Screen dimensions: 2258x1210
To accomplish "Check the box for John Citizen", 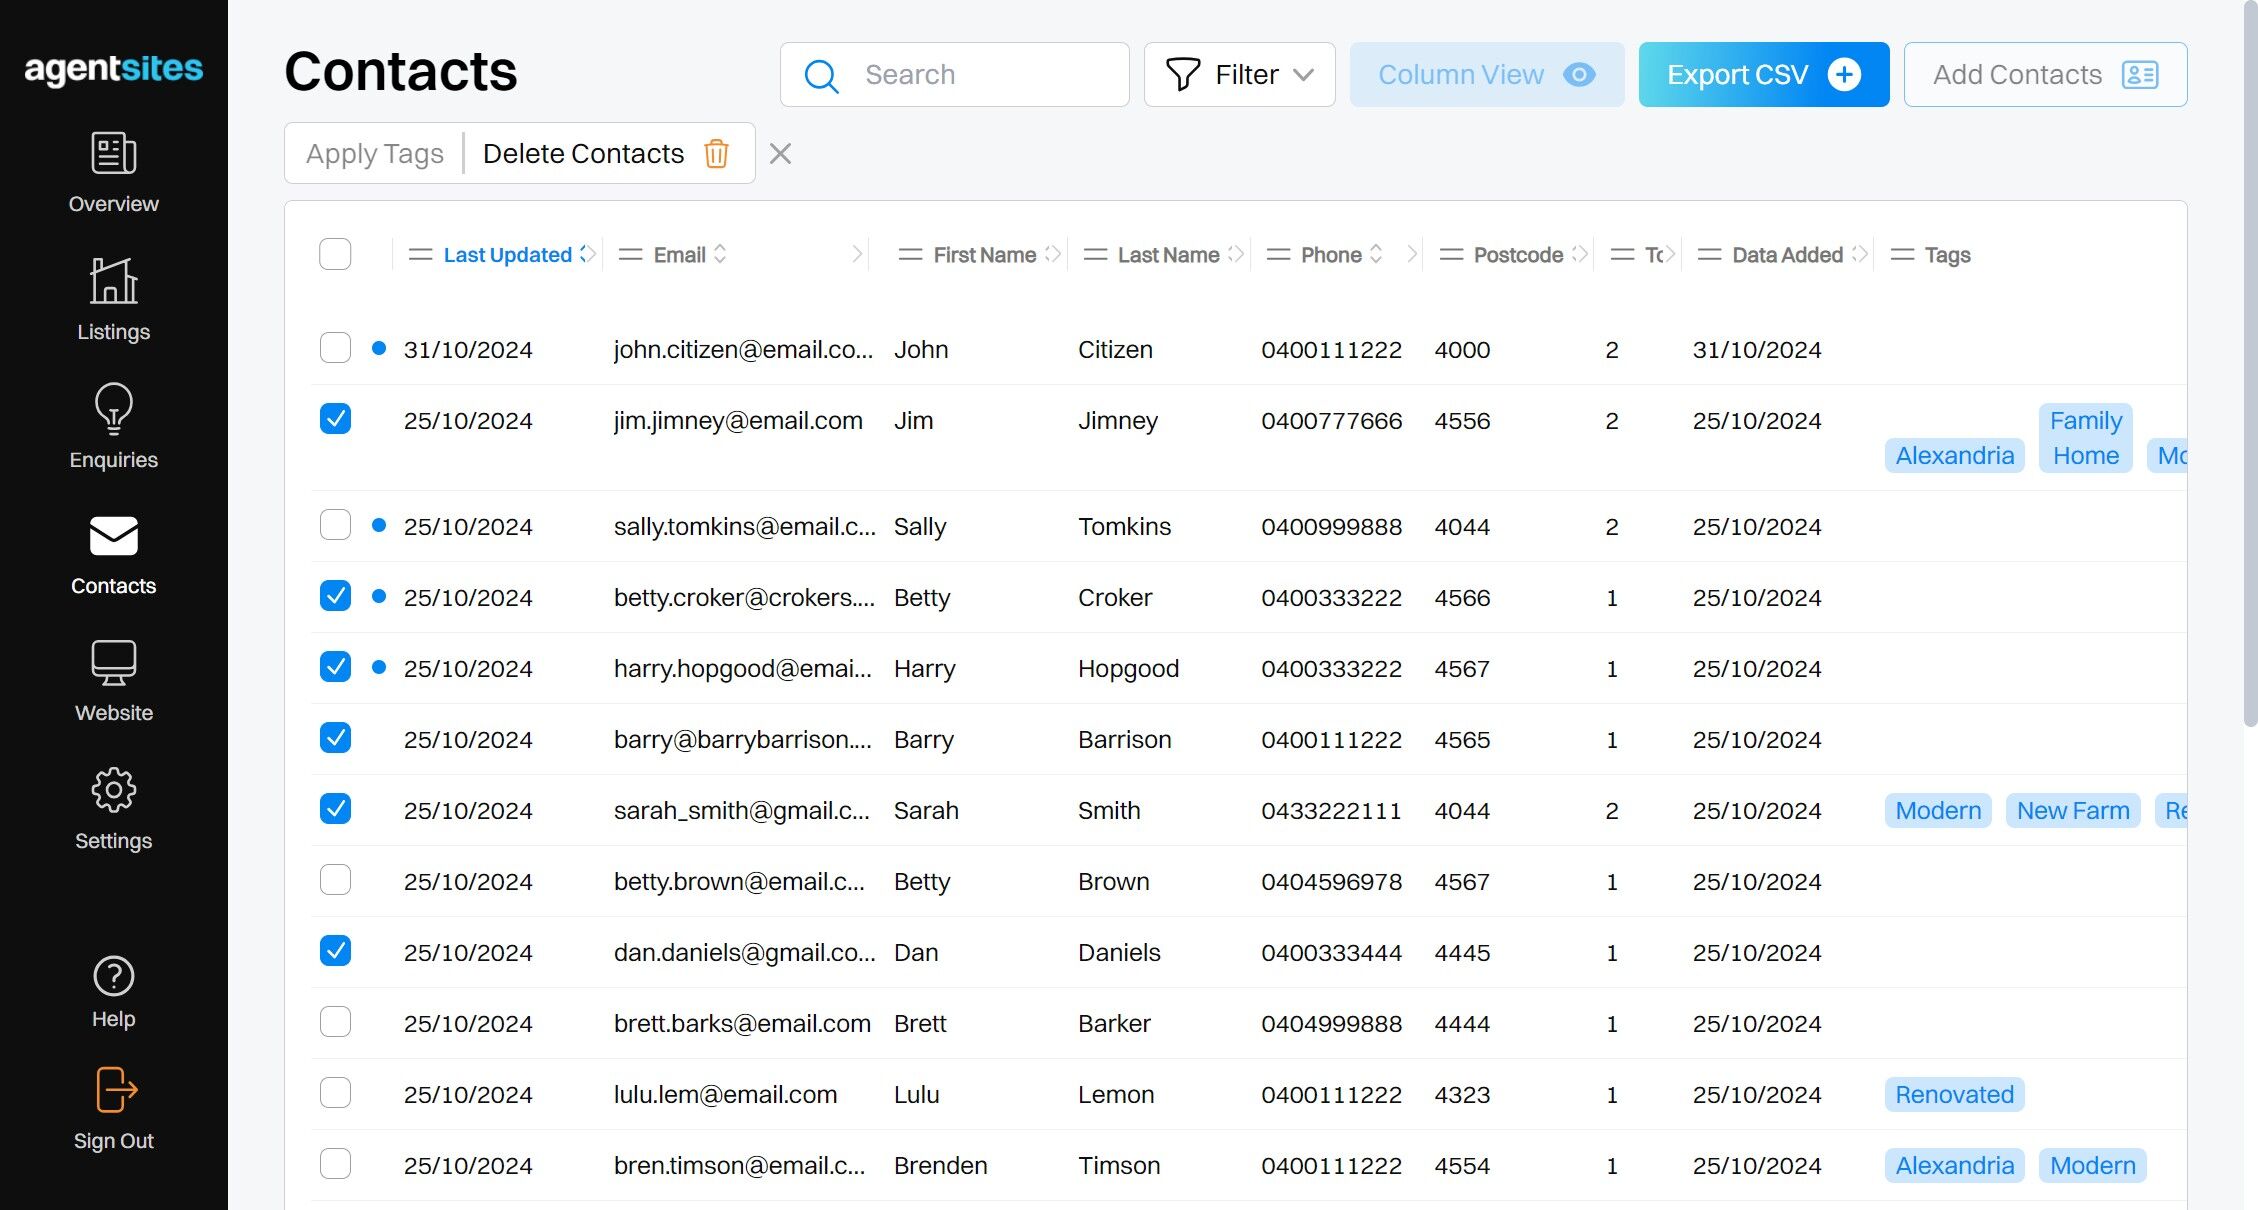I will (335, 348).
